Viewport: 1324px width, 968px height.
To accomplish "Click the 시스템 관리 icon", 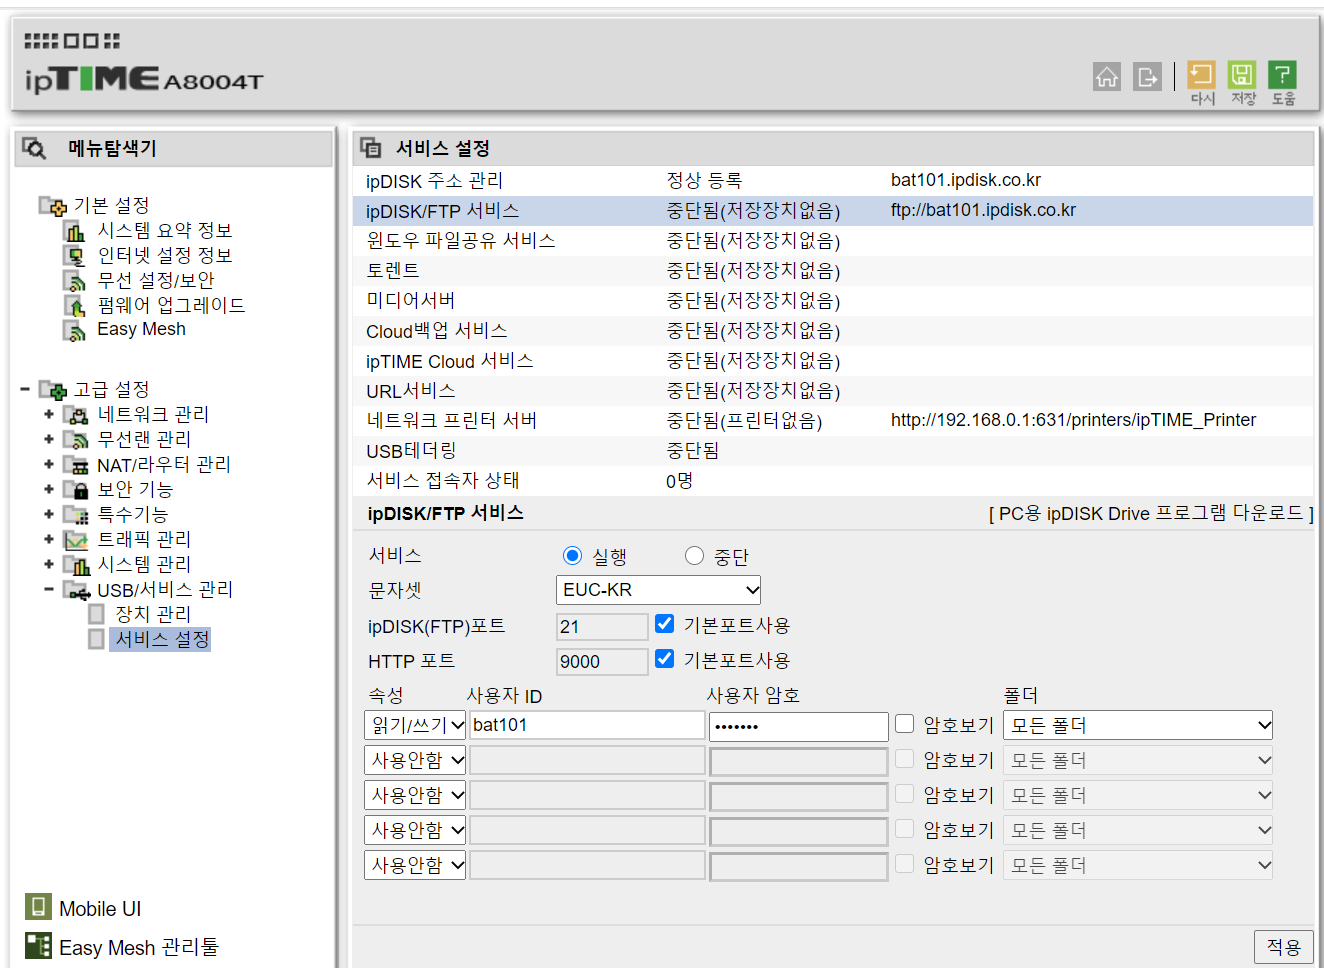I will [x=76, y=565].
